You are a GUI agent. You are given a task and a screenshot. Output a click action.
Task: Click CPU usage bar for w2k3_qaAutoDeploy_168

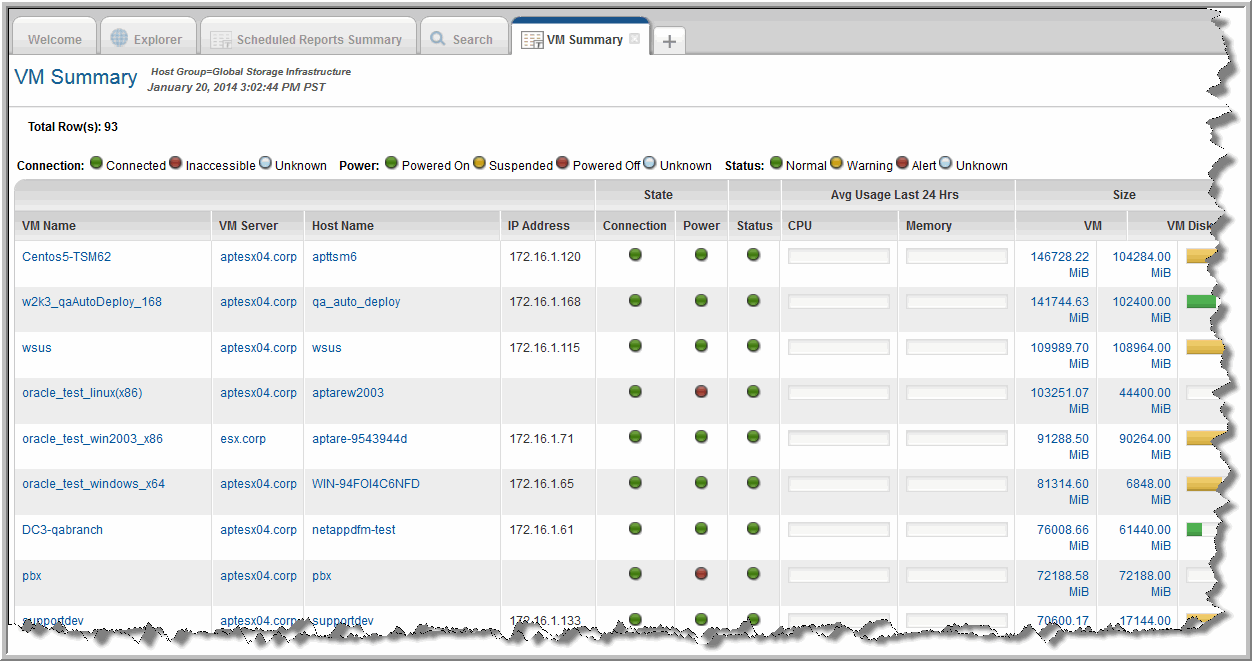point(838,302)
